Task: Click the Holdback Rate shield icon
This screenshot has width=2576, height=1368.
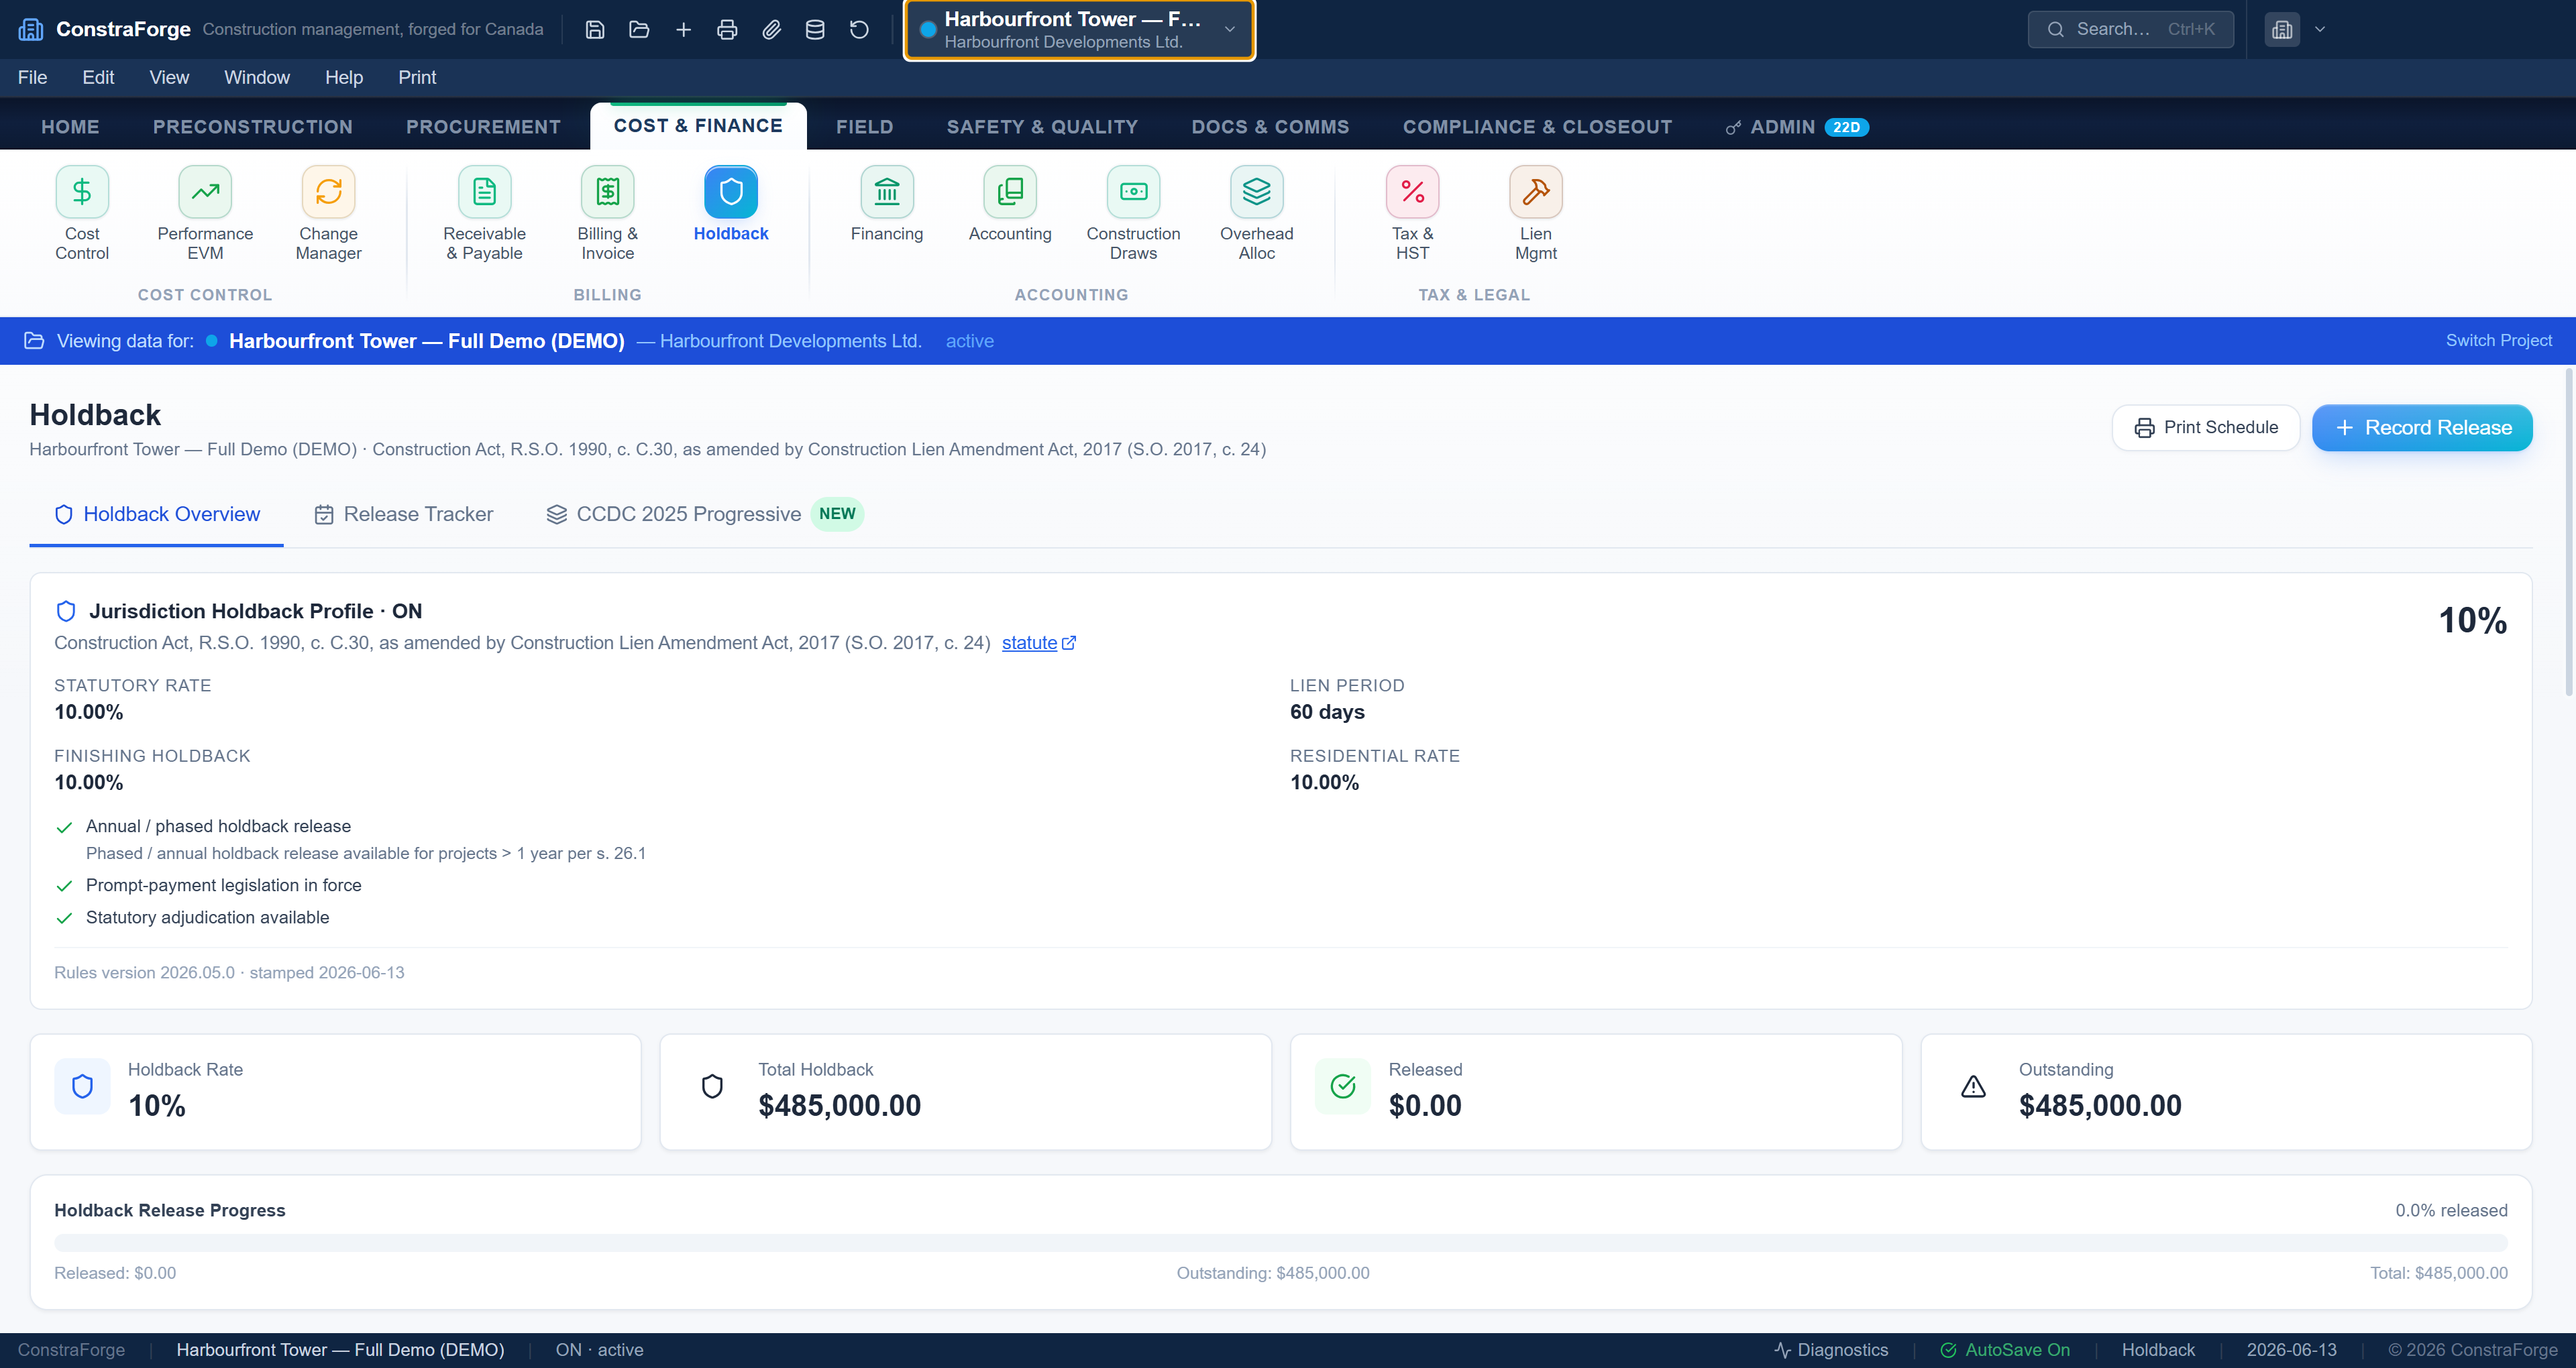Action: pyautogui.click(x=83, y=1086)
